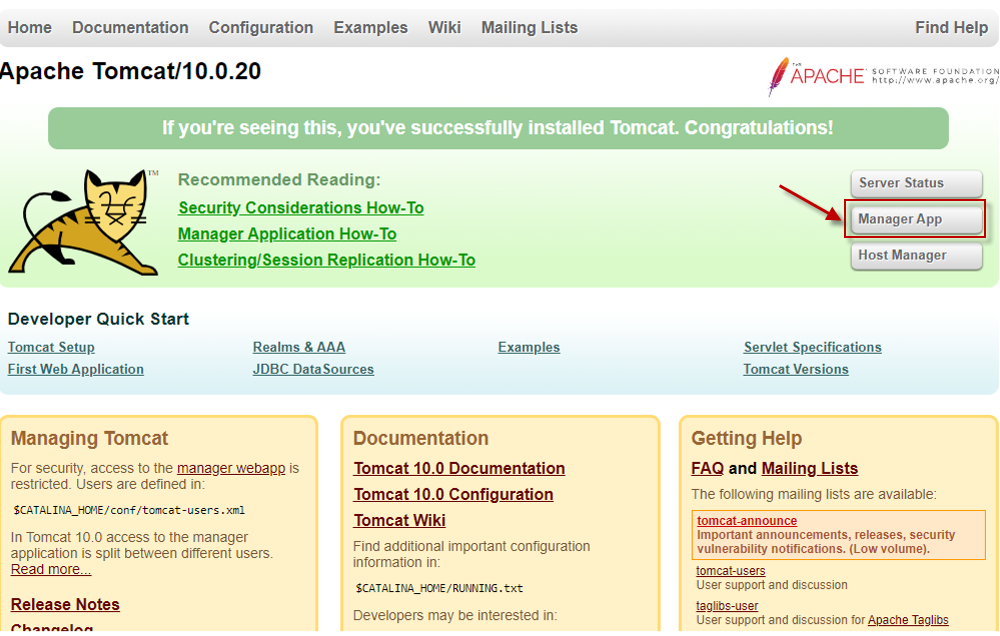Click the Developer Quick Start heading

[98, 319]
